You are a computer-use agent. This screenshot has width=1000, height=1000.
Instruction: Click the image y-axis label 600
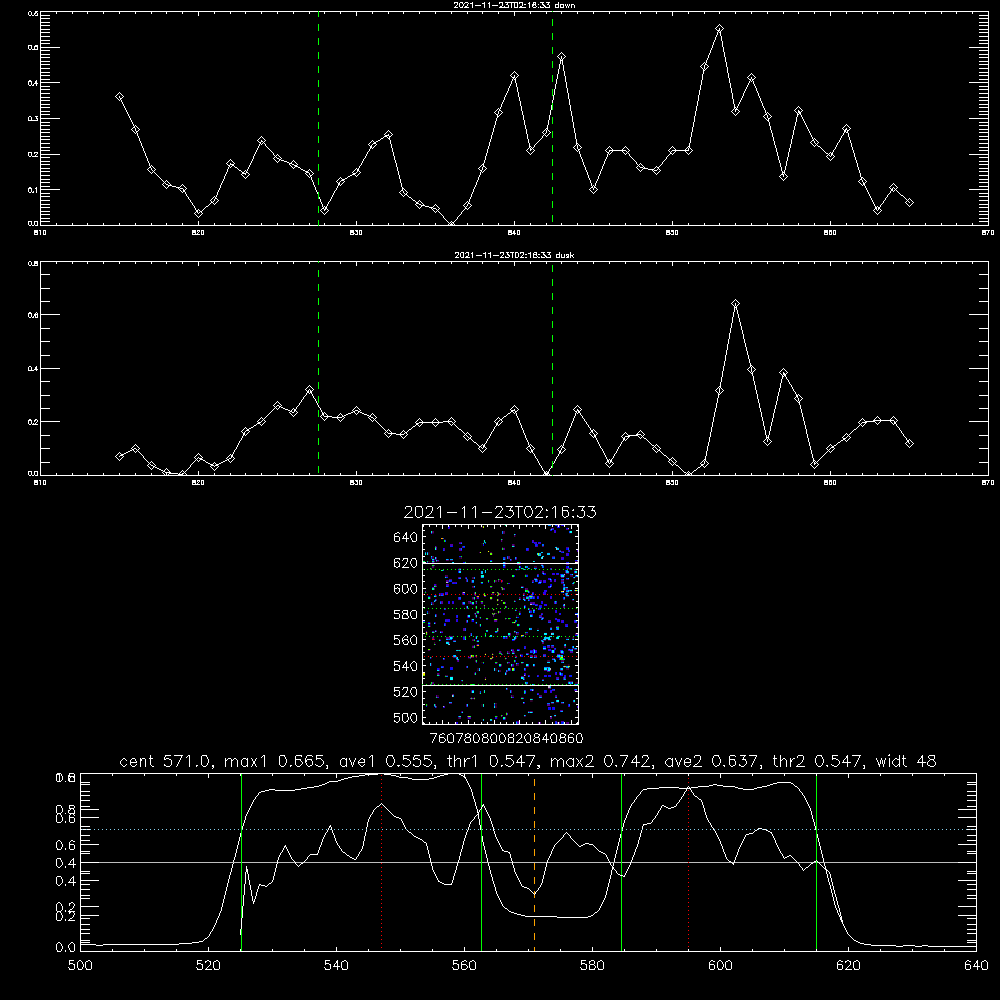coord(406,589)
